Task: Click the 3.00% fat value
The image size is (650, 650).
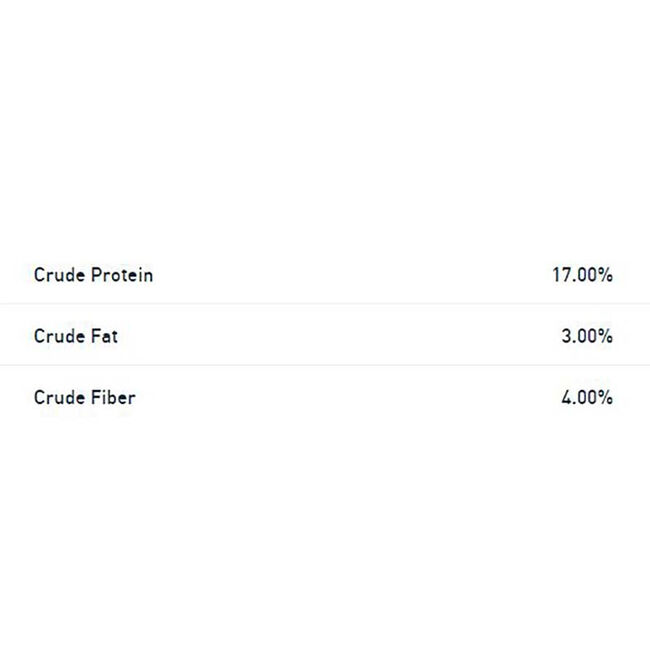Action: click(587, 336)
